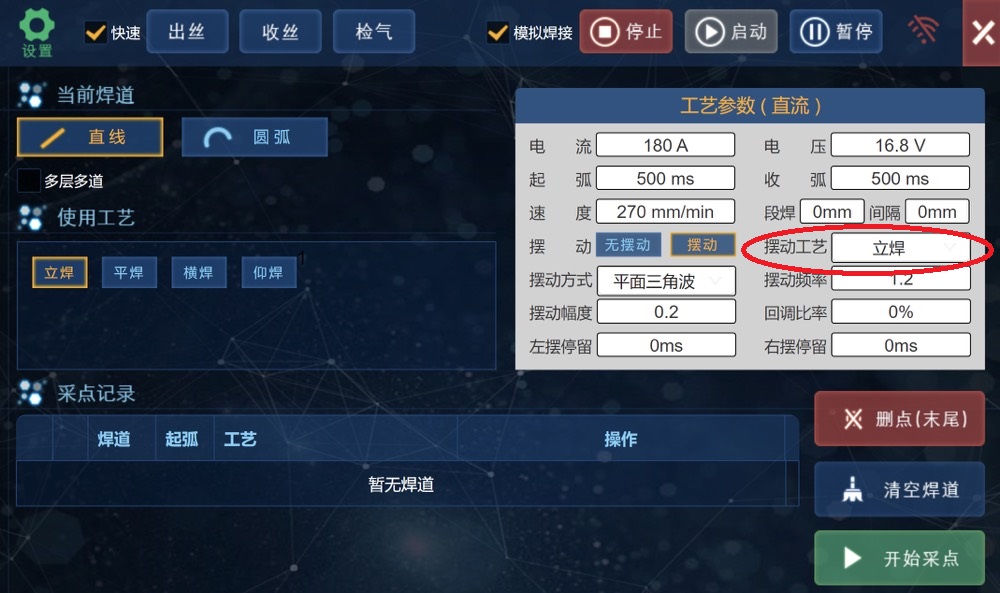The width and height of the screenshot is (1000, 593).
Task: Select the 平焊 process tab
Action: click(x=129, y=273)
